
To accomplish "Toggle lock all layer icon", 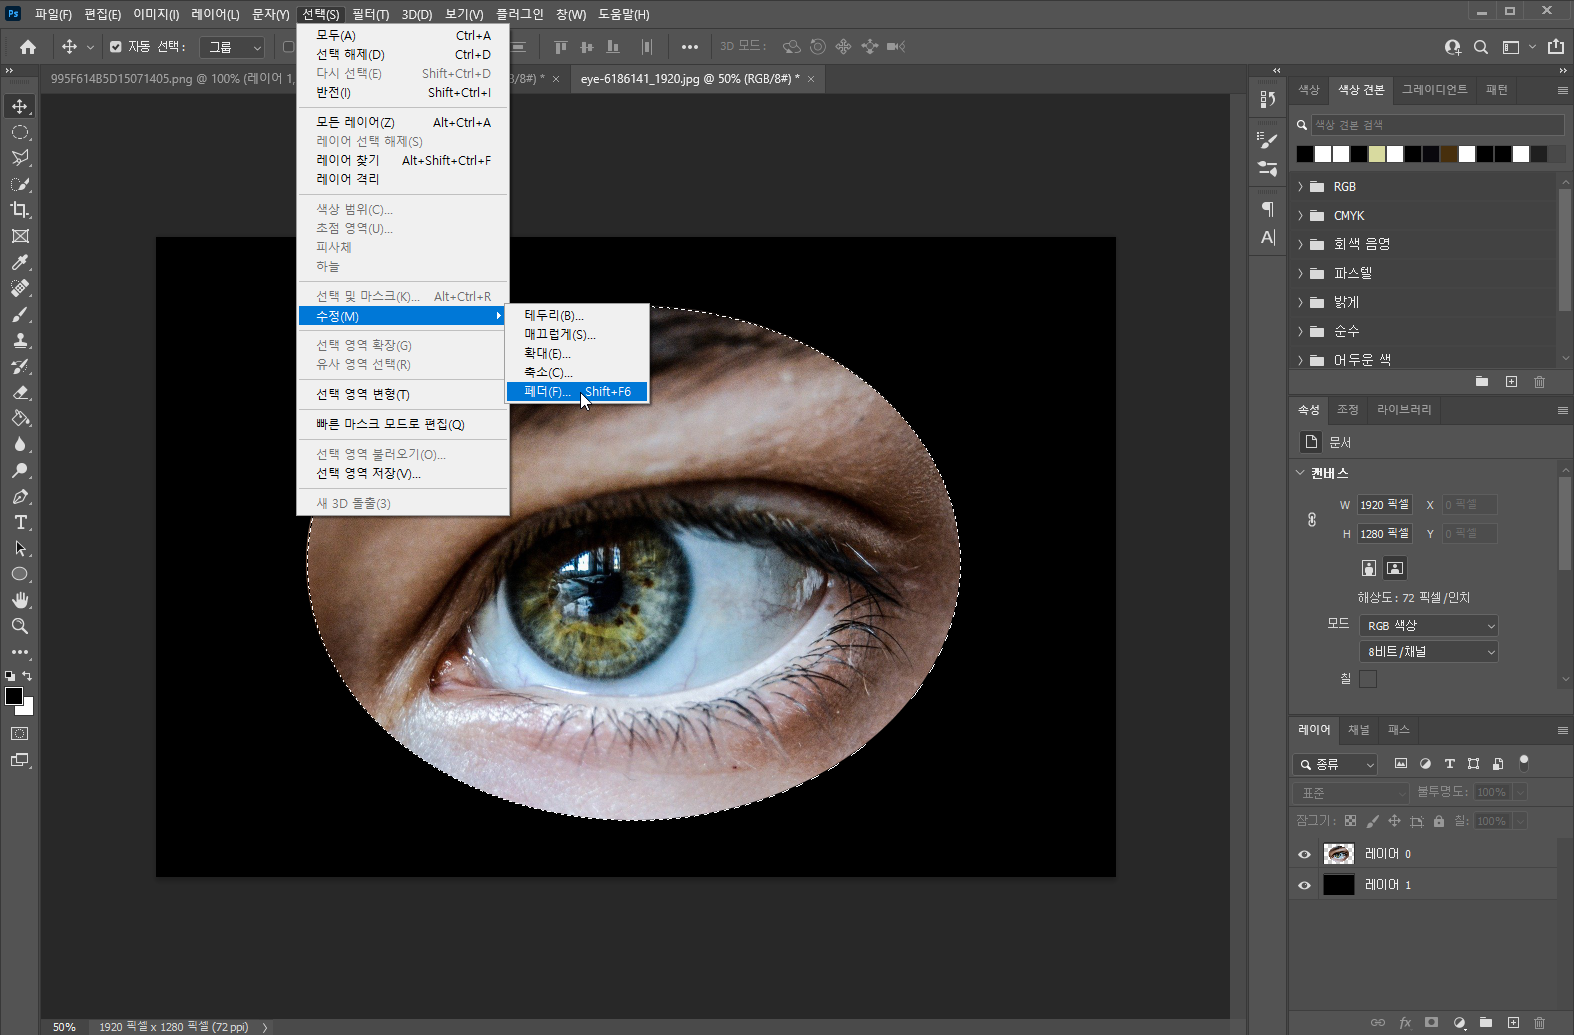I will click(1439, 821).
